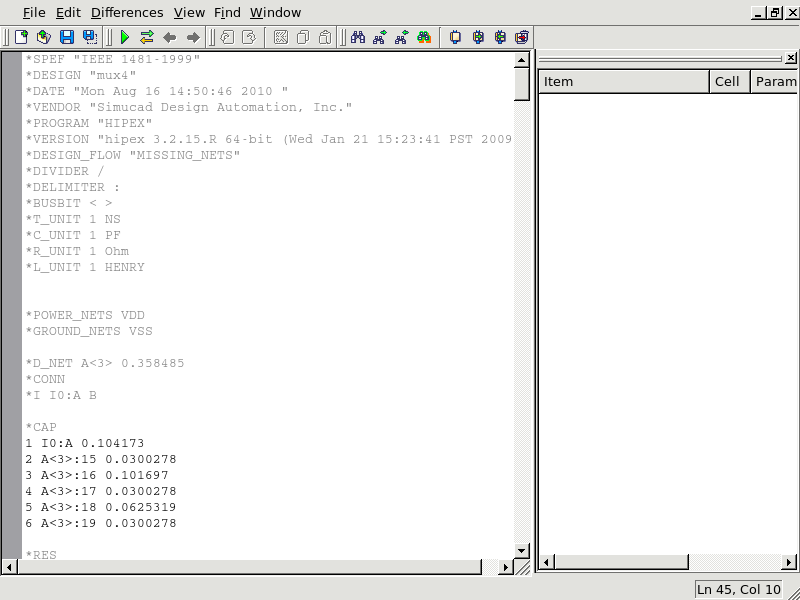800x600 pixels.
Task: Click the Item column header
Action: pos(623,81)
